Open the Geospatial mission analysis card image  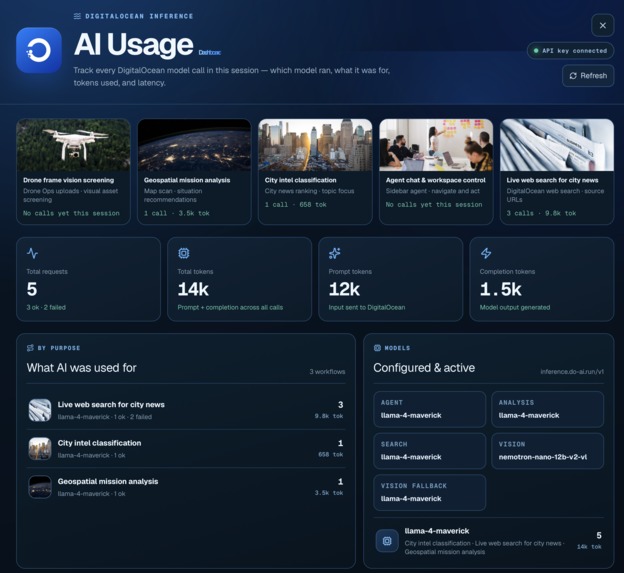194,145
